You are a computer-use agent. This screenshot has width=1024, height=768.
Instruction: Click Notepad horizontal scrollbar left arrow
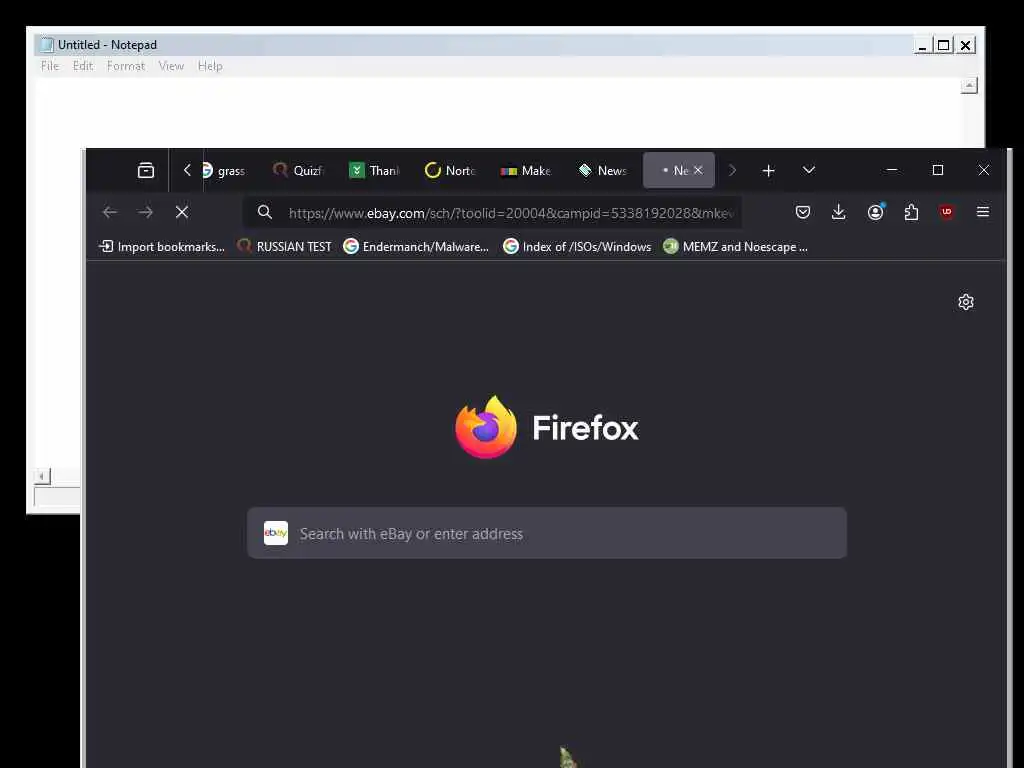42,477
